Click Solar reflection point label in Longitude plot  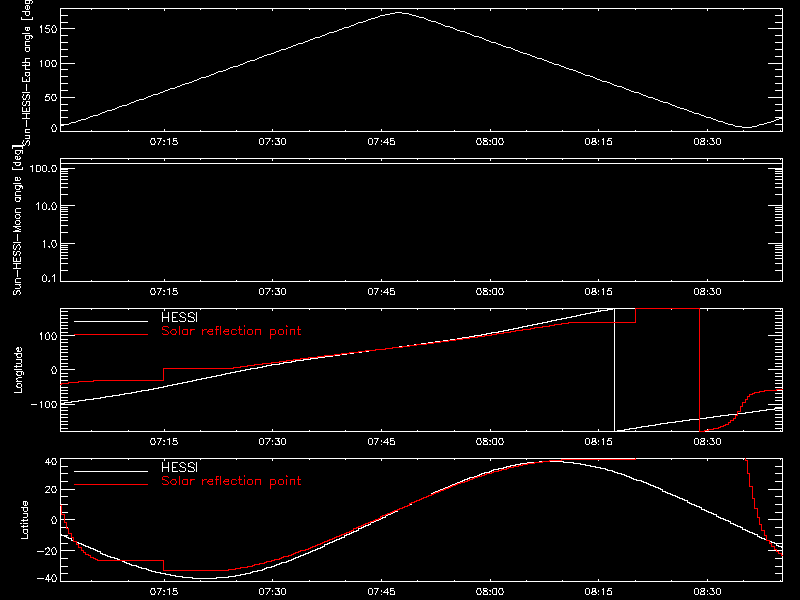coord(231,331)
